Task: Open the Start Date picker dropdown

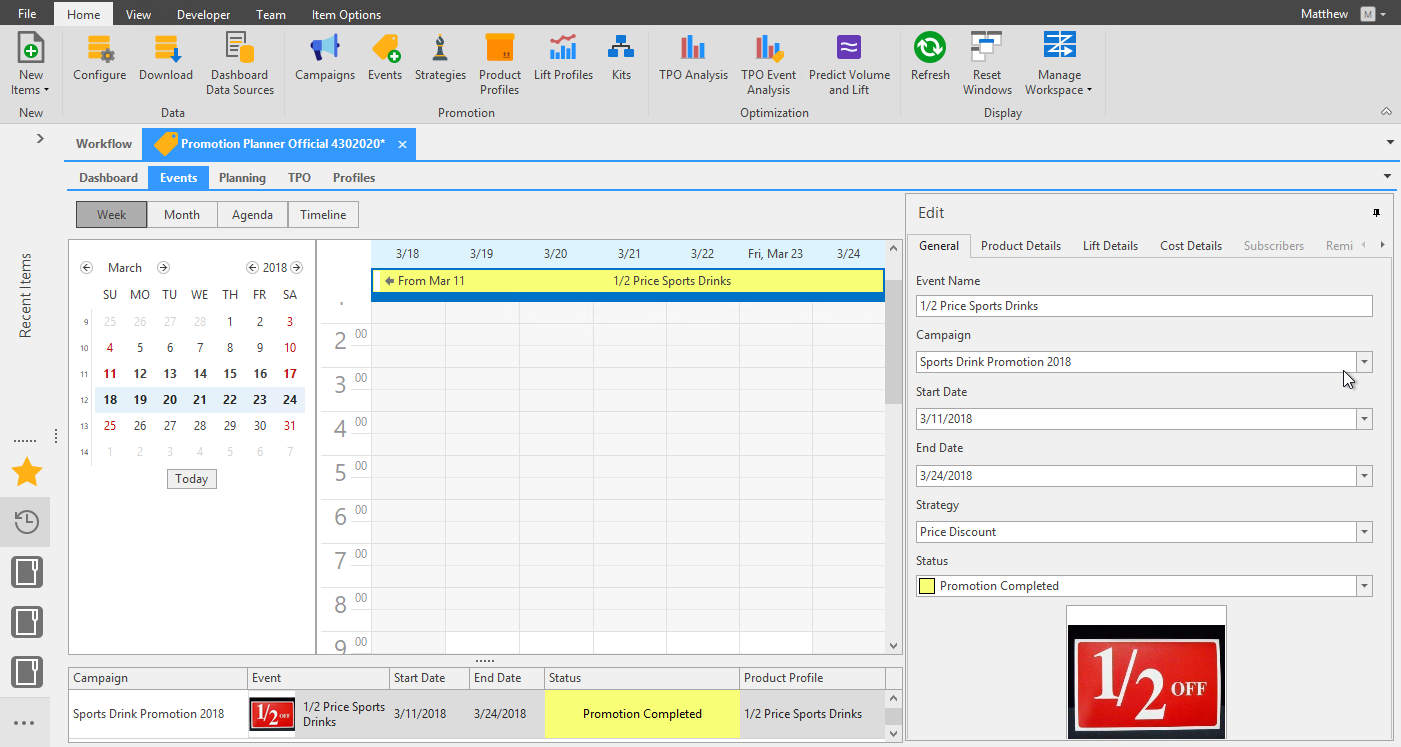Action: pos(1364,419)
